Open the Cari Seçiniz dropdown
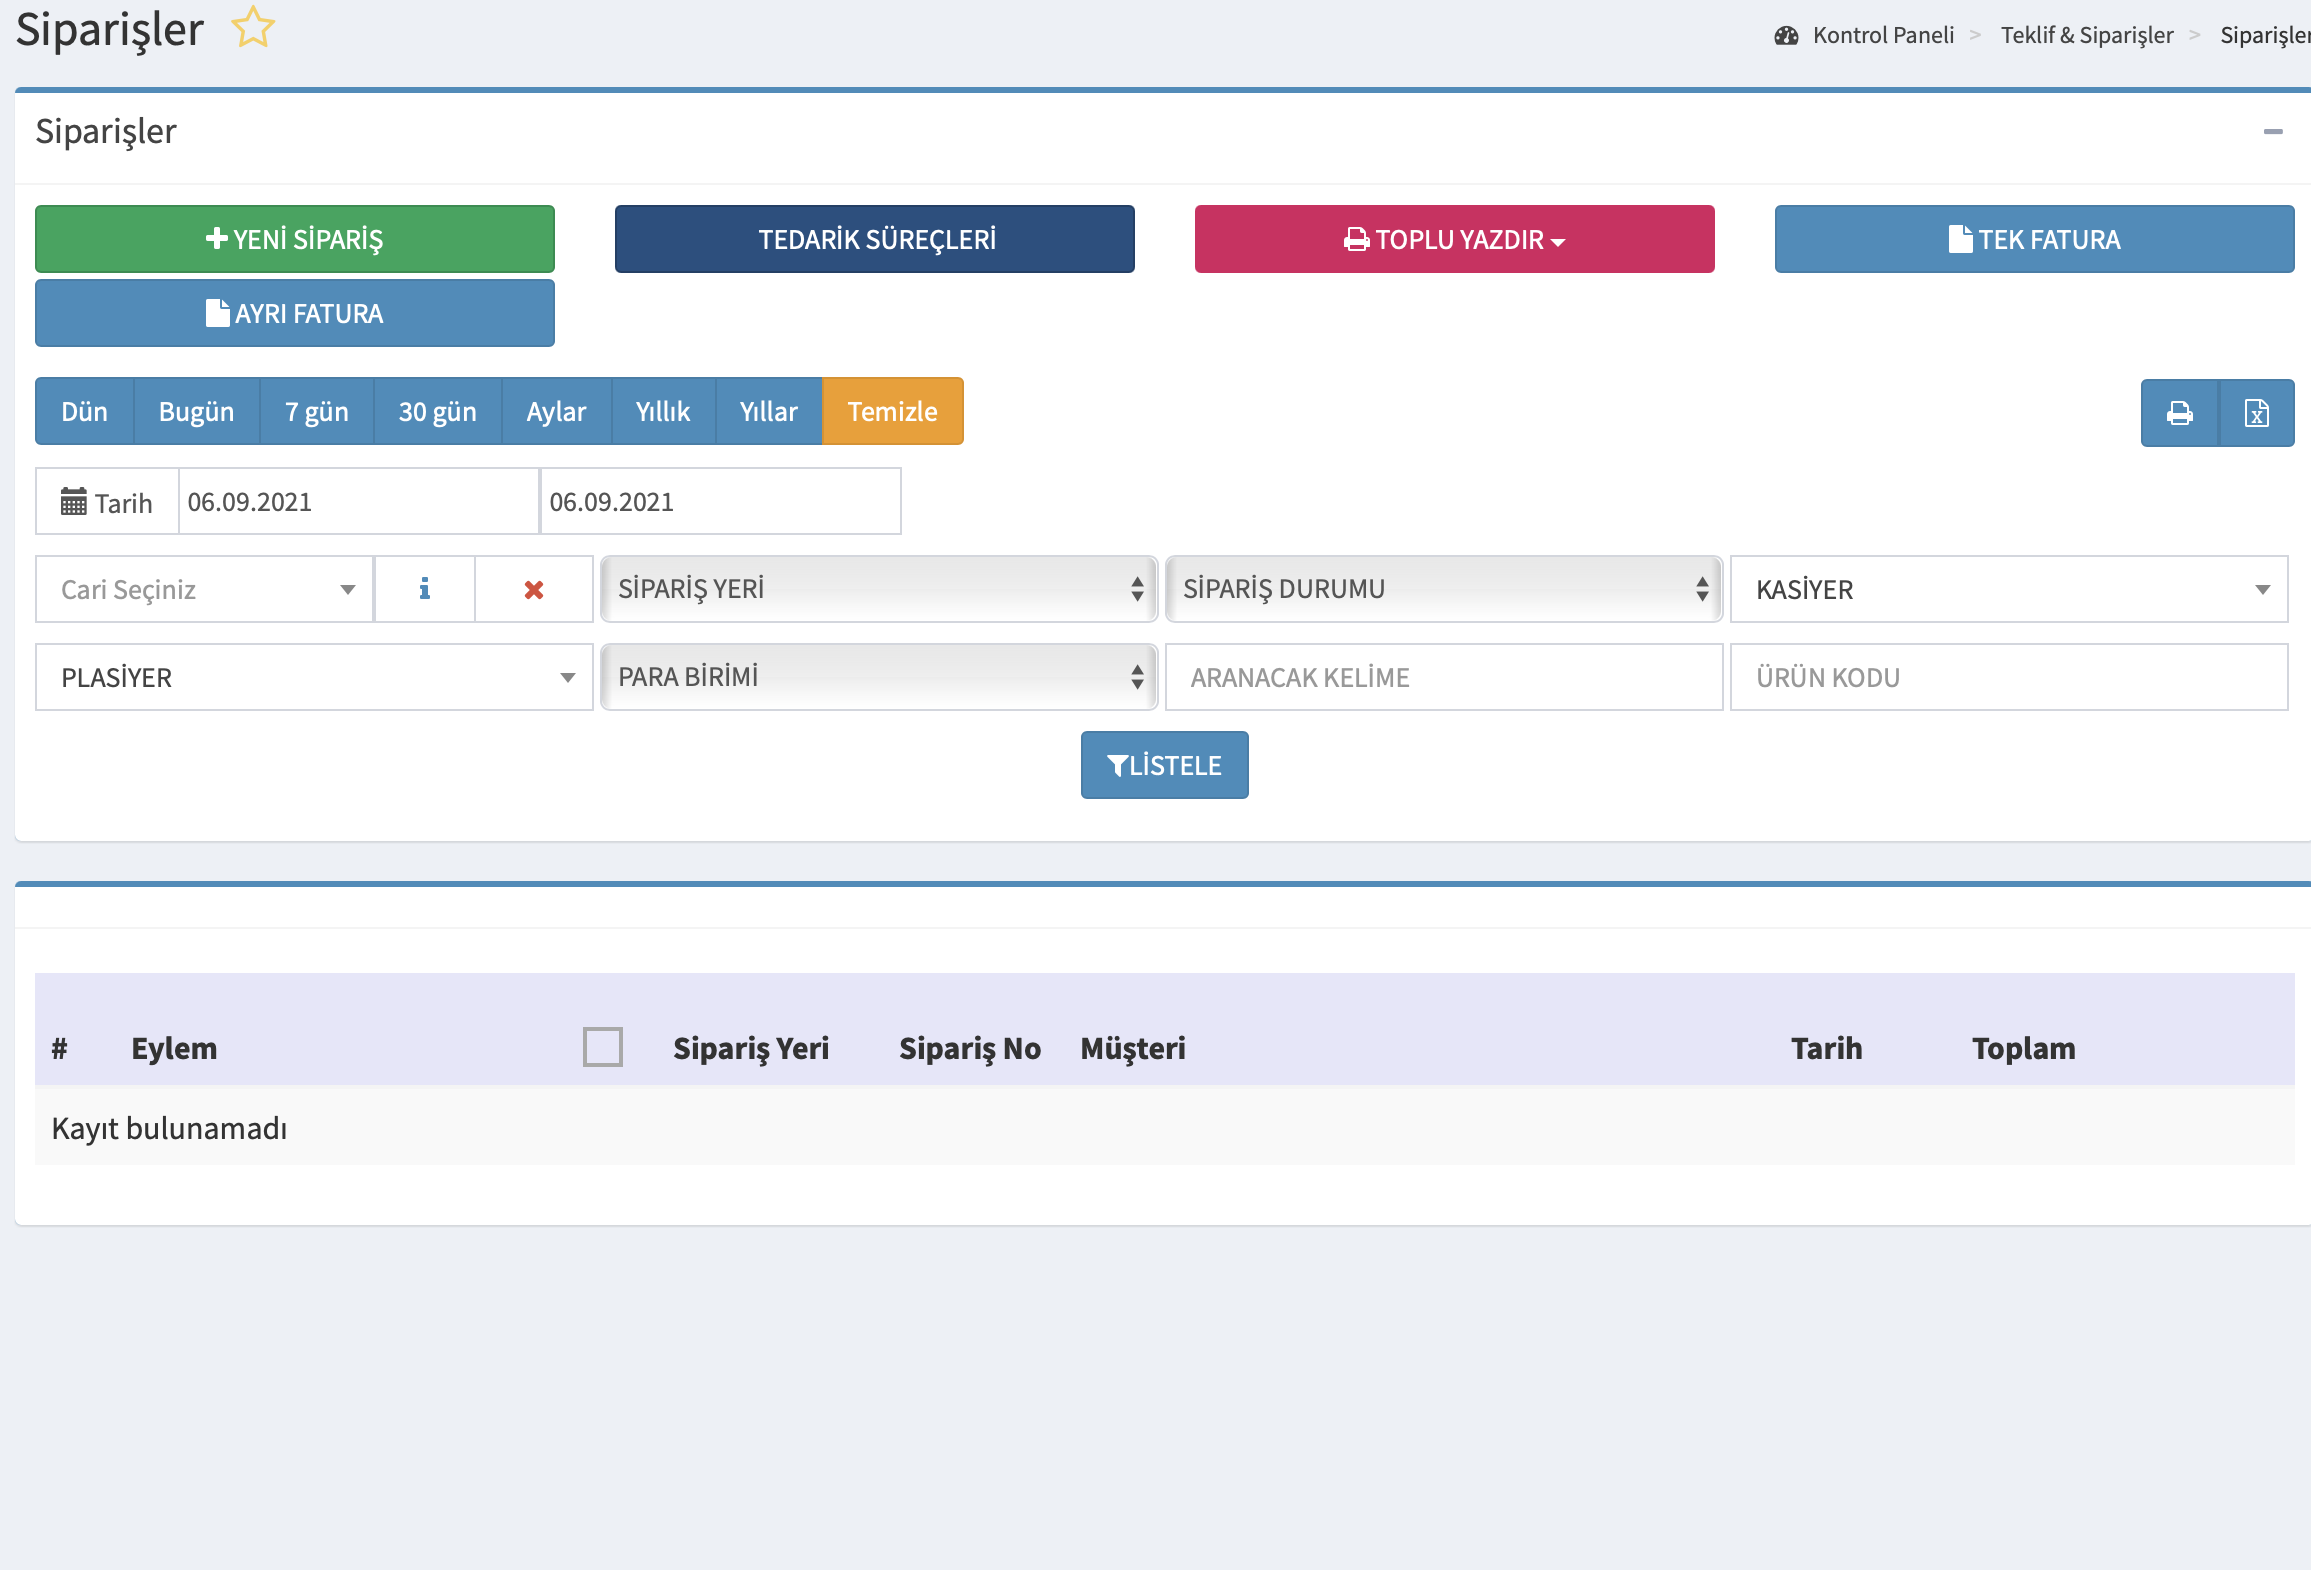Viewport: 2311px width, 1570px height. coord(205,589)
